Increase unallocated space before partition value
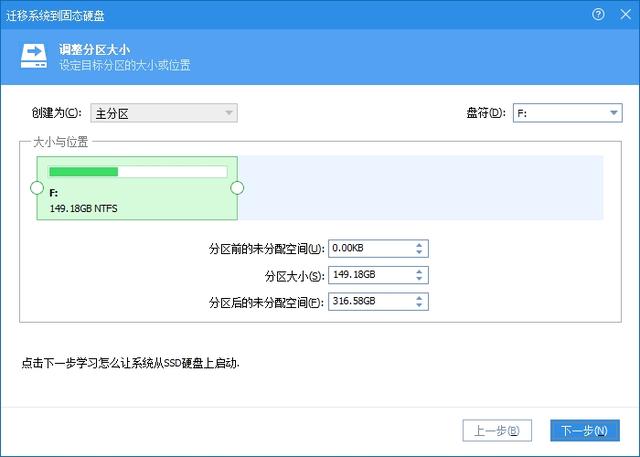 click(419, 245)
